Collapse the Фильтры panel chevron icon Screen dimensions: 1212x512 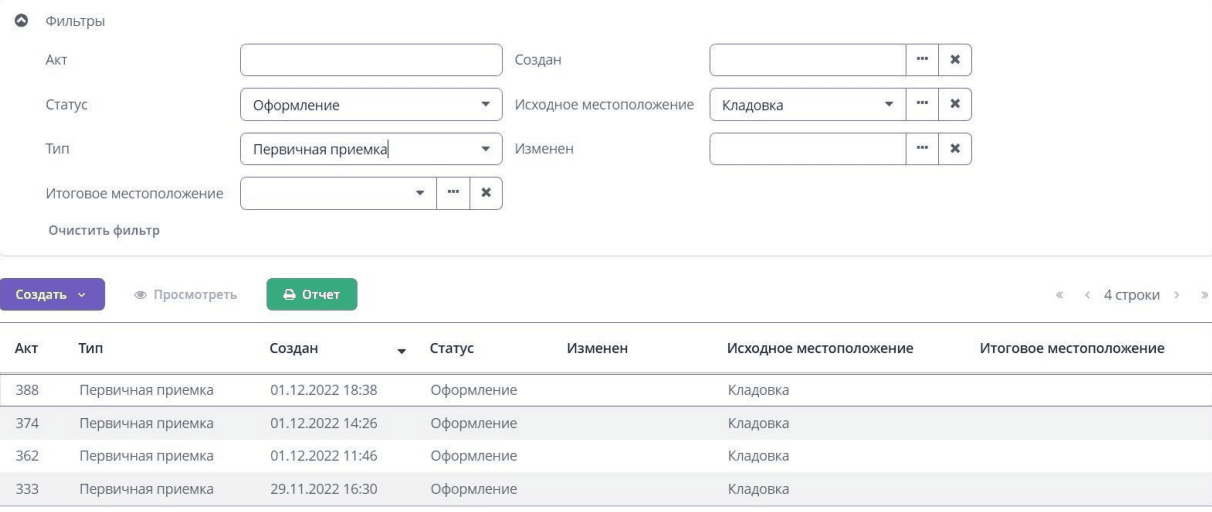(x=21, y=22)
